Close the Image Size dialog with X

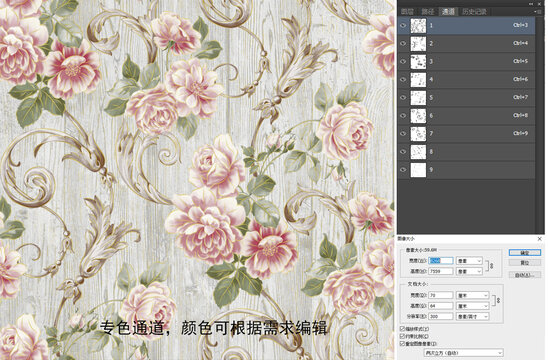[540, 239]
